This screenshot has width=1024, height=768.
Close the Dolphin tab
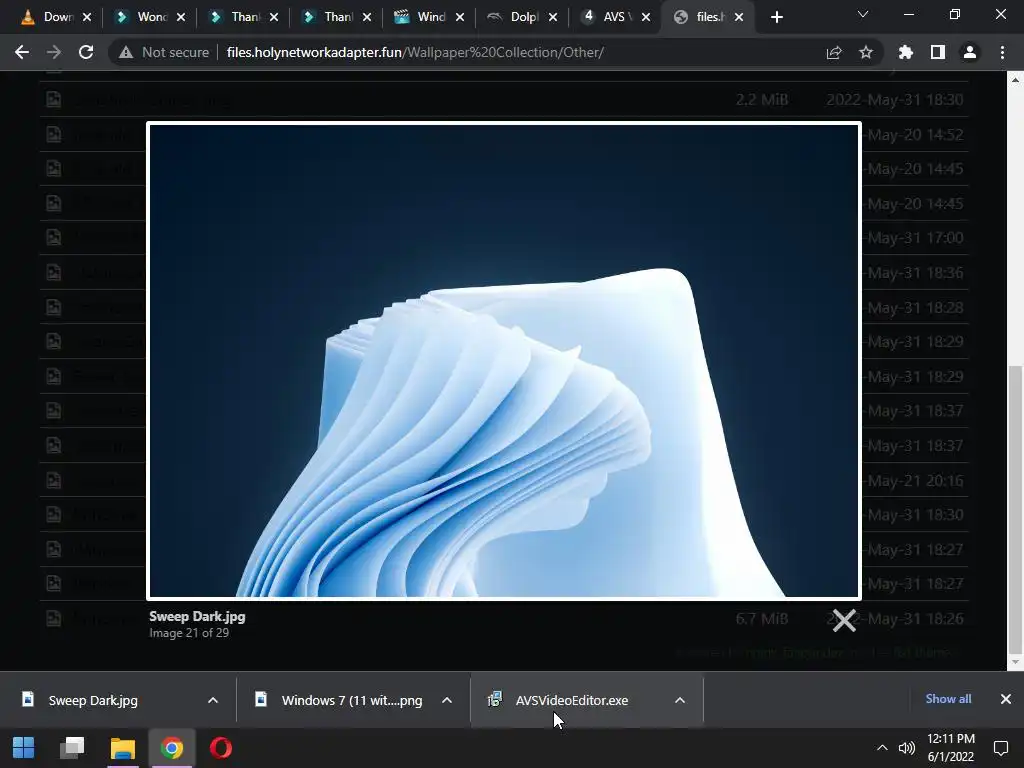click(x=552, y=17)
